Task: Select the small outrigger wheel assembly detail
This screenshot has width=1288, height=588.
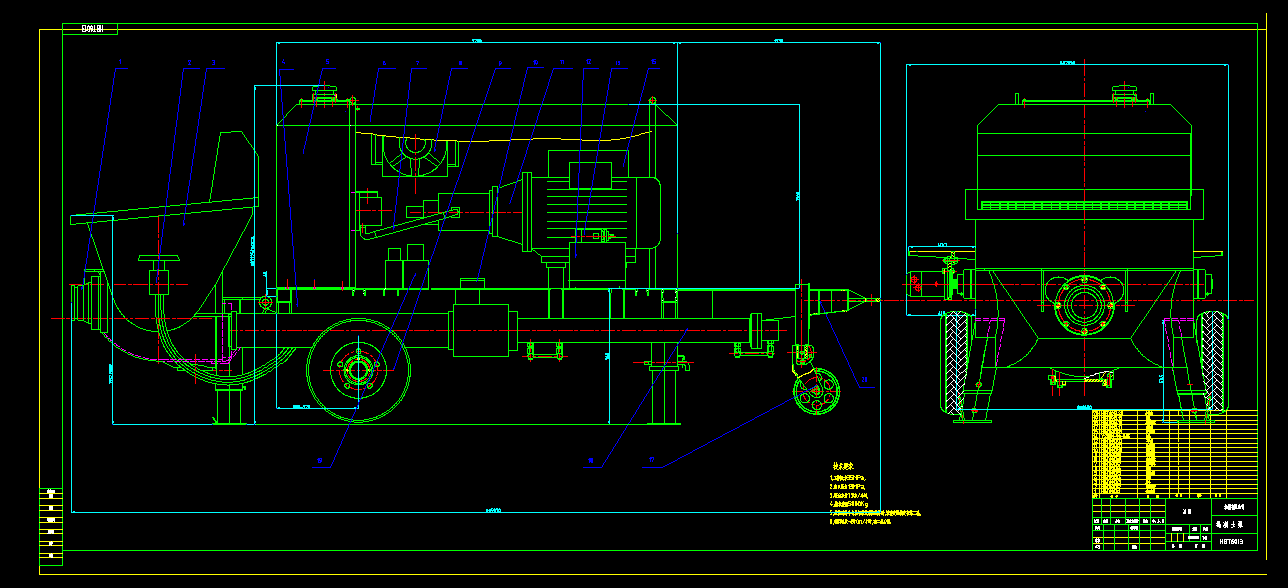Action: click(815, 390)
